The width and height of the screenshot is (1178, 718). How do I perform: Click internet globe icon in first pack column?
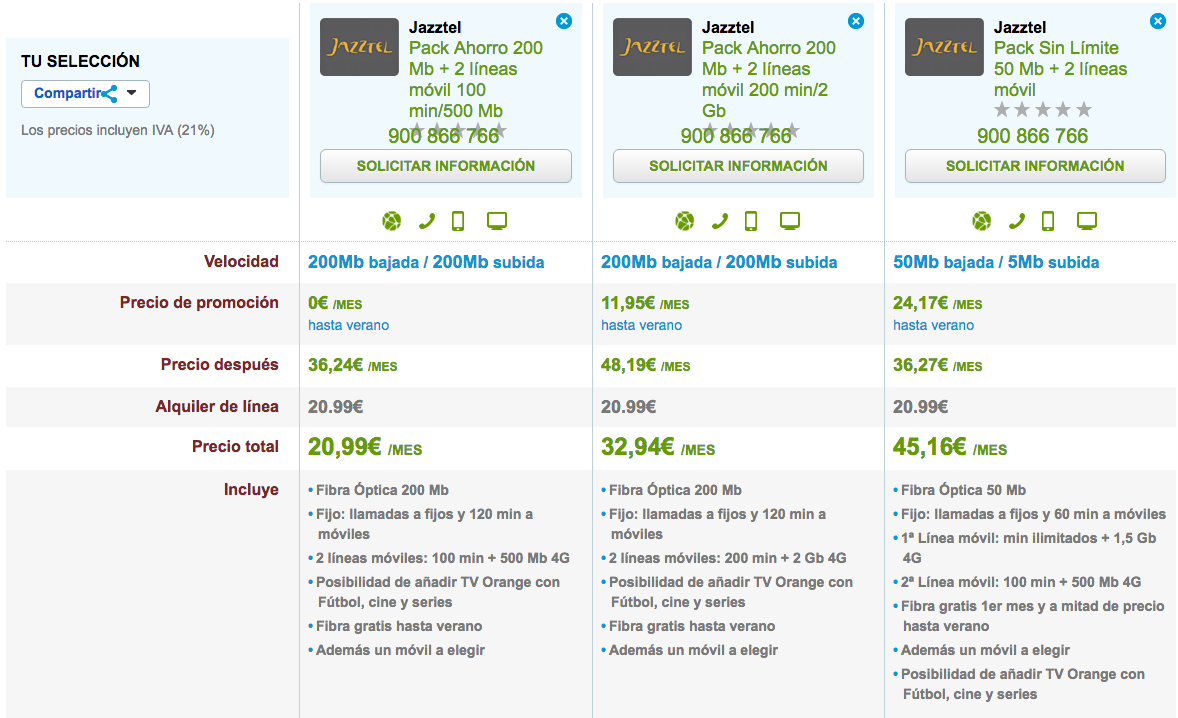coord(391,221)
